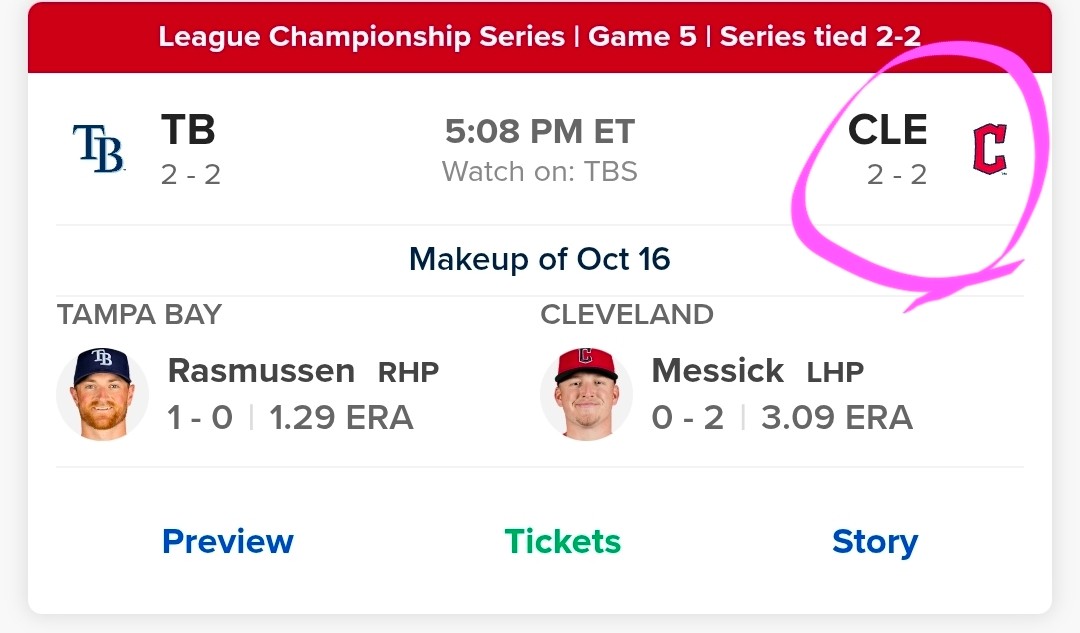Select Messick's player headshot
Screen dimensions: 1080x633
[586, 394]
